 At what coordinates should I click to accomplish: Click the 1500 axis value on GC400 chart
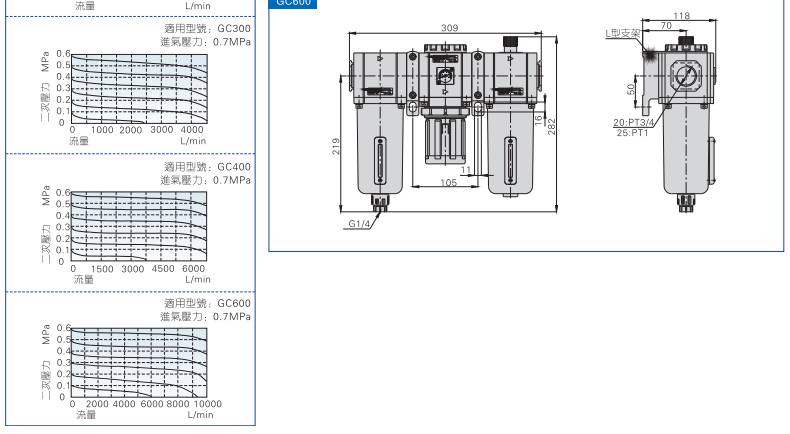(102, 269)
